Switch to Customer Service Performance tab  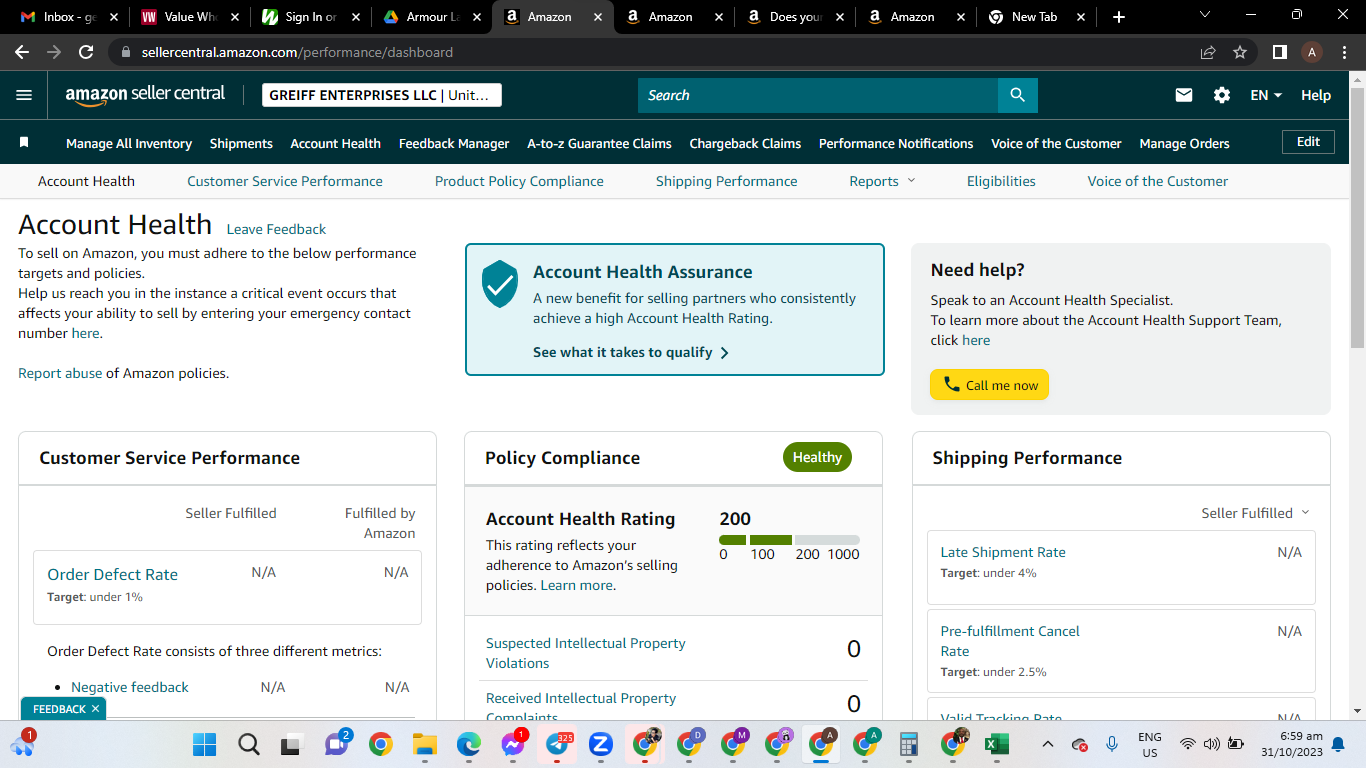click(x=285, y=181)
